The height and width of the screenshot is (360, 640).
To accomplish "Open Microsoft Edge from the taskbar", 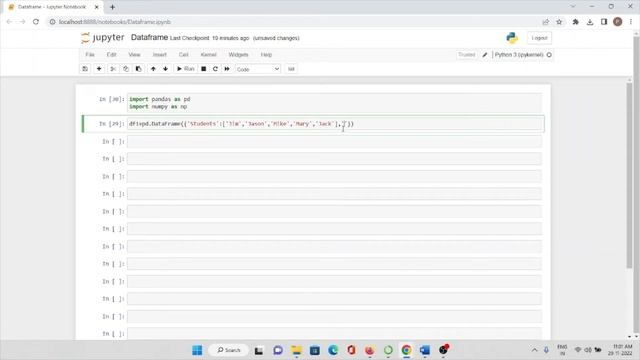I will click(x=333, y=350).
